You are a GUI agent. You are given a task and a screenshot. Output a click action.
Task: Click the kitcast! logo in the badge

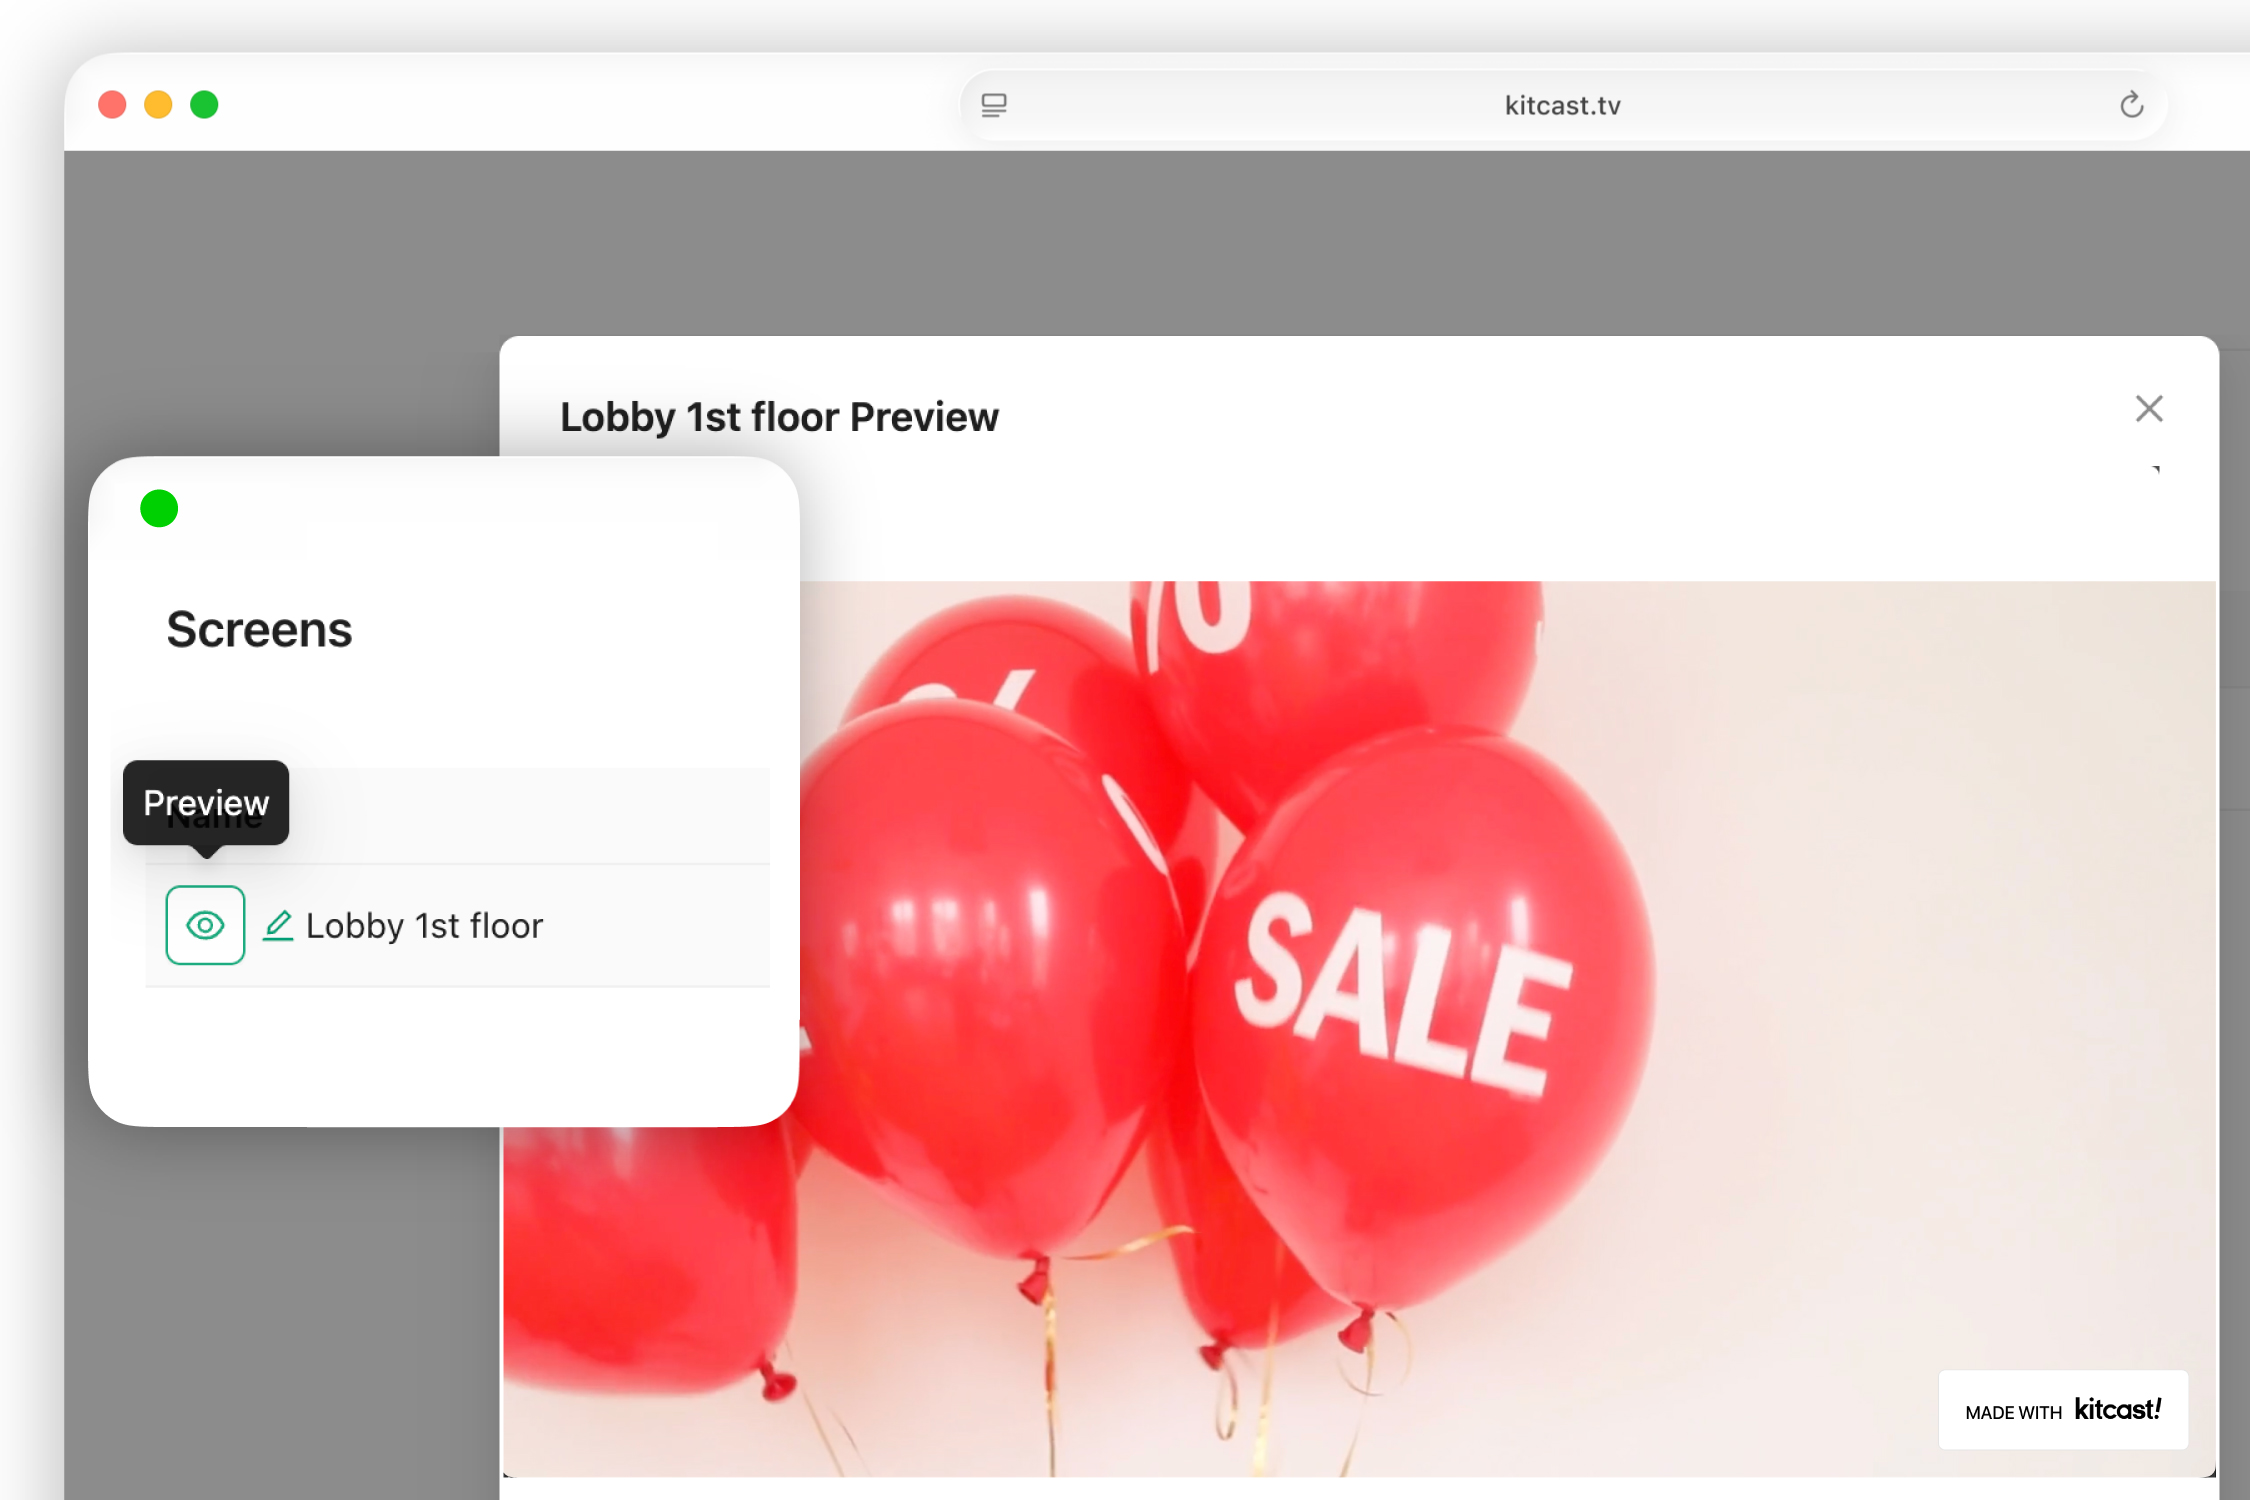pyautogui.click(x=2118, y=1410)
